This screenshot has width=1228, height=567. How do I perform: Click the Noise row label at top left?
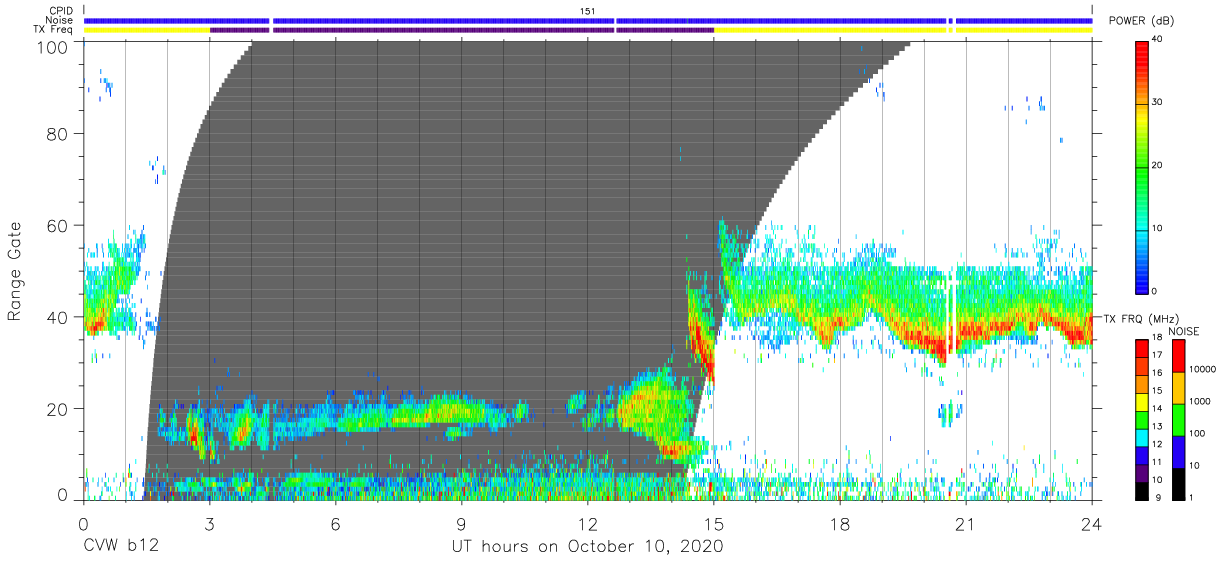[60, 20]
